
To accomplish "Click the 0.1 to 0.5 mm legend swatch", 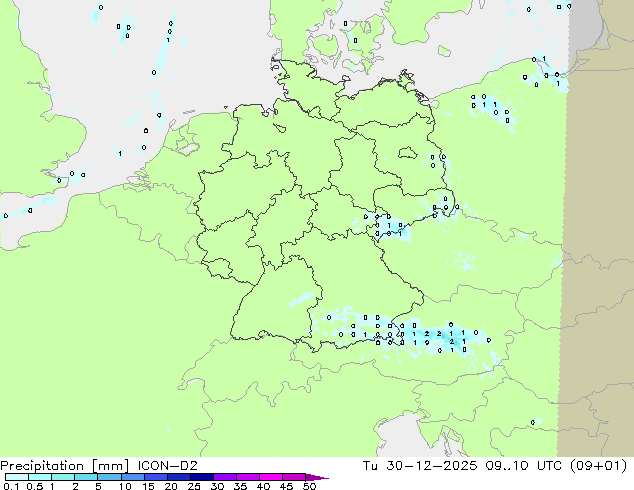I will [17, 477].
